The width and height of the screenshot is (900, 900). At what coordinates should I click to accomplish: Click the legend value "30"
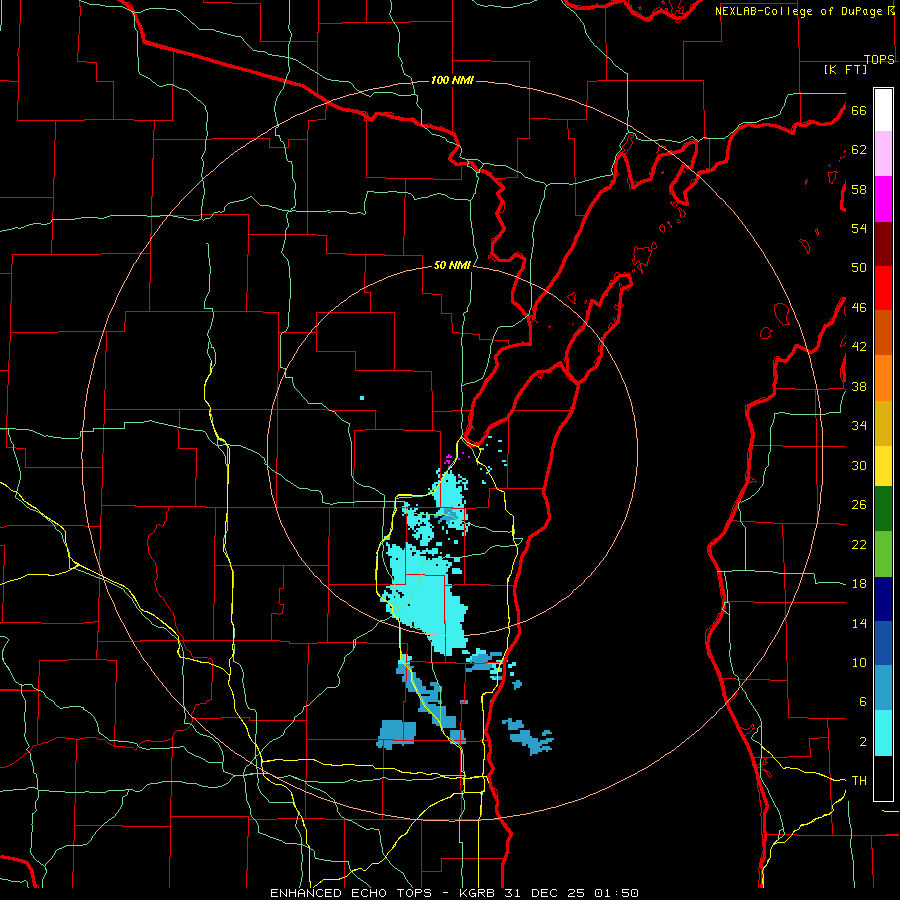859,465
